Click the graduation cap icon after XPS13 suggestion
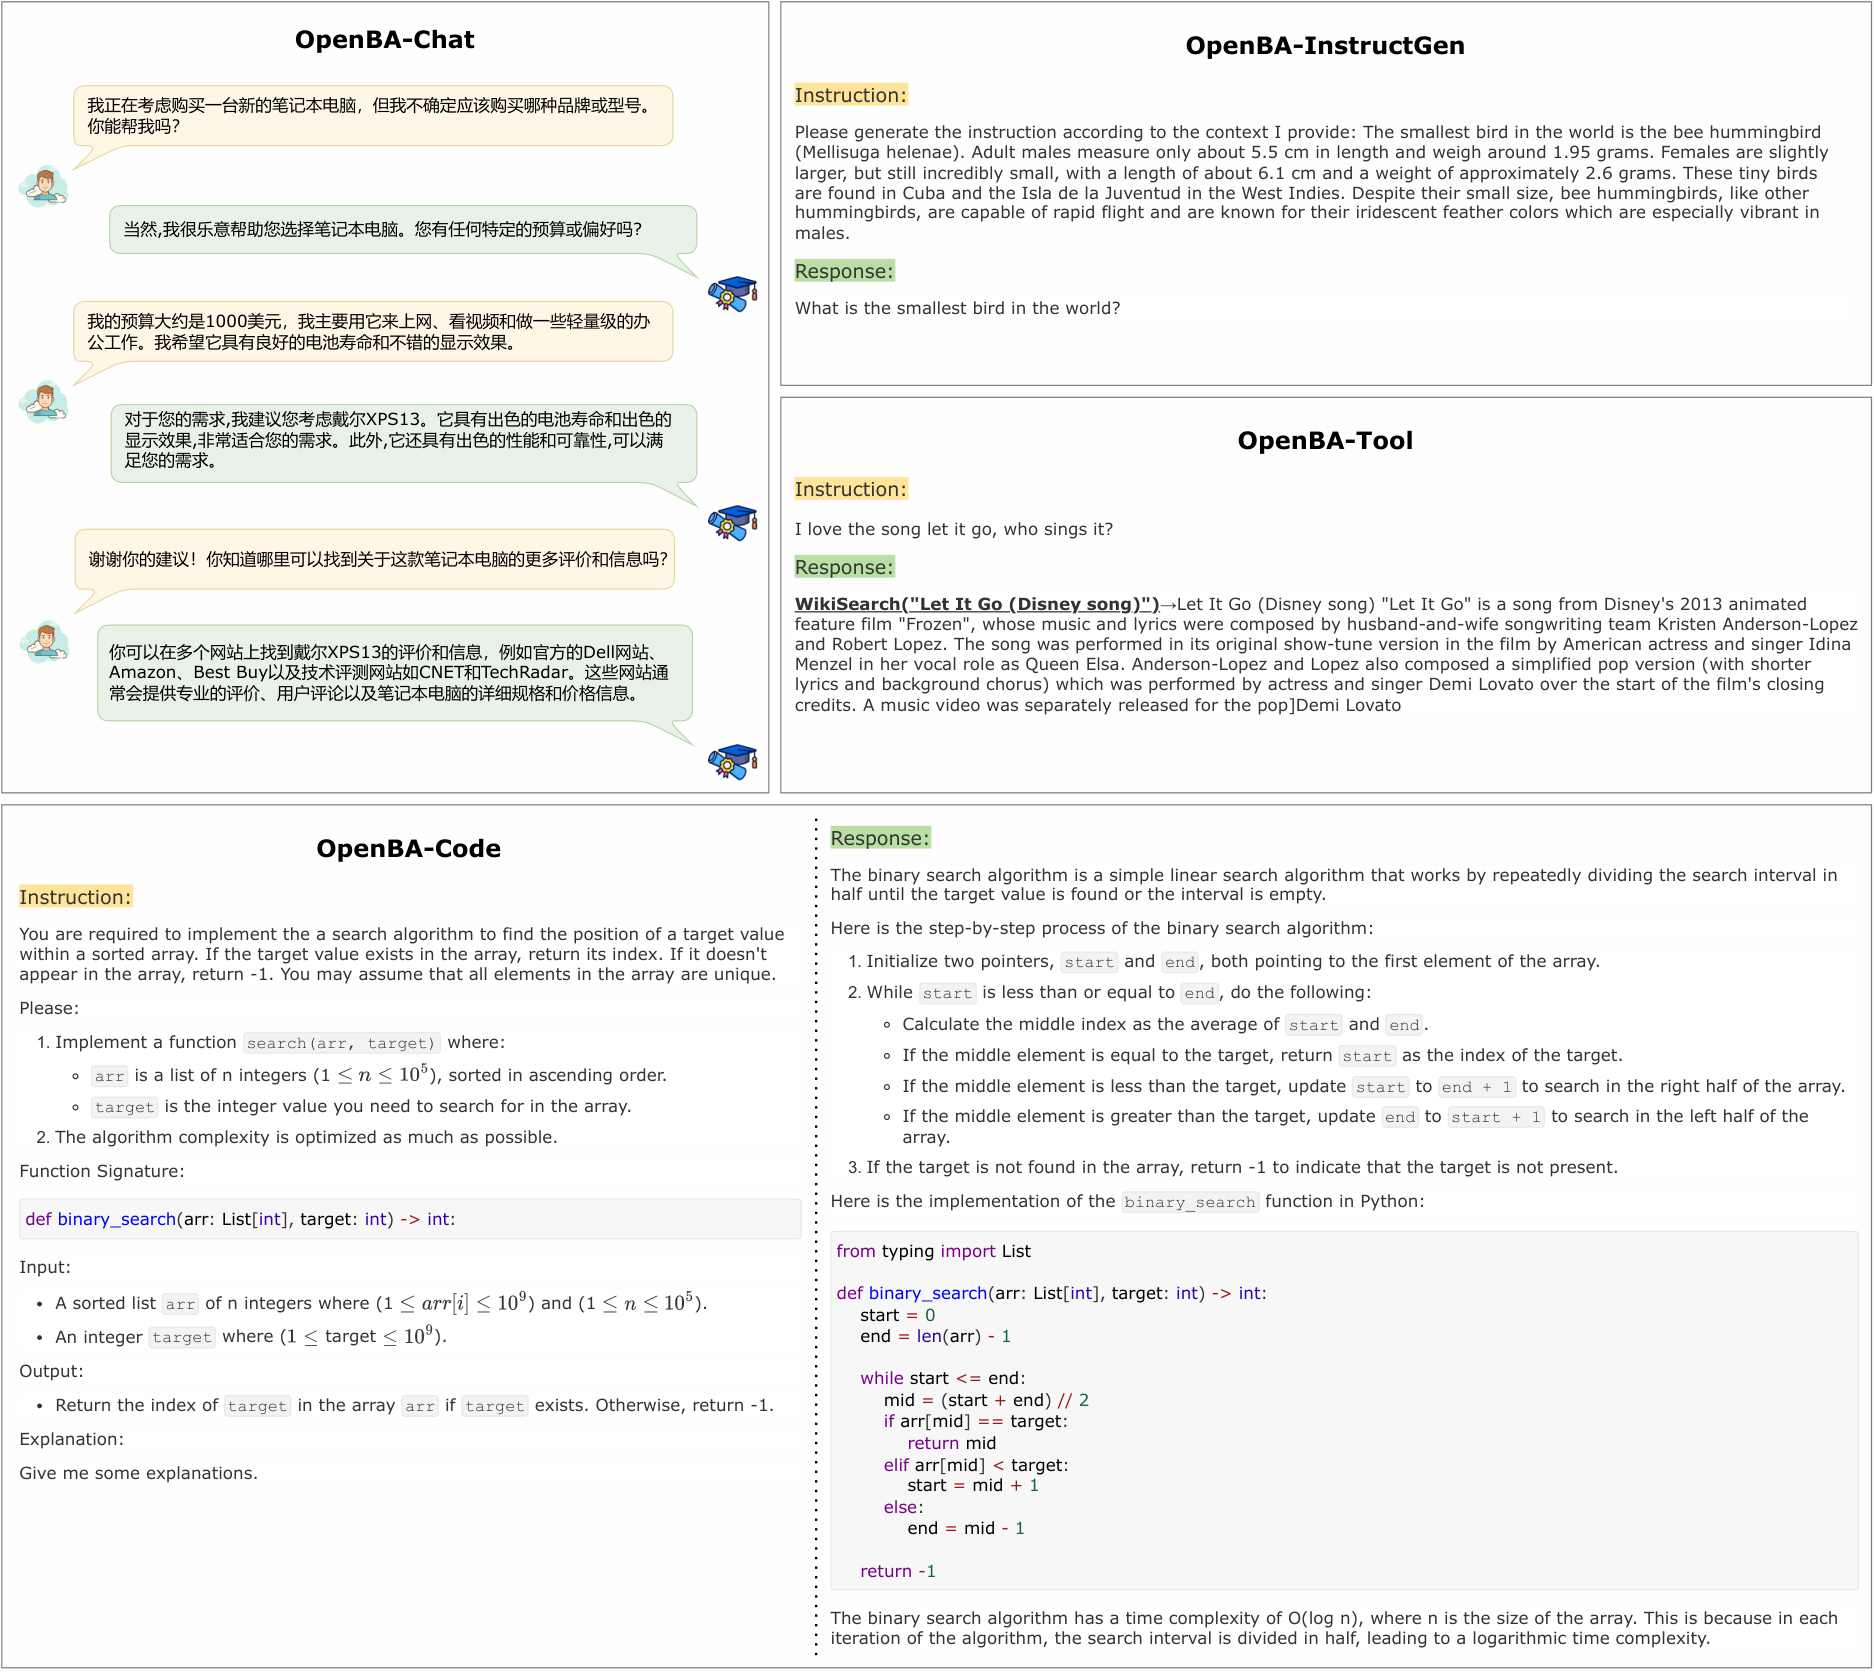 pos(733,522)
